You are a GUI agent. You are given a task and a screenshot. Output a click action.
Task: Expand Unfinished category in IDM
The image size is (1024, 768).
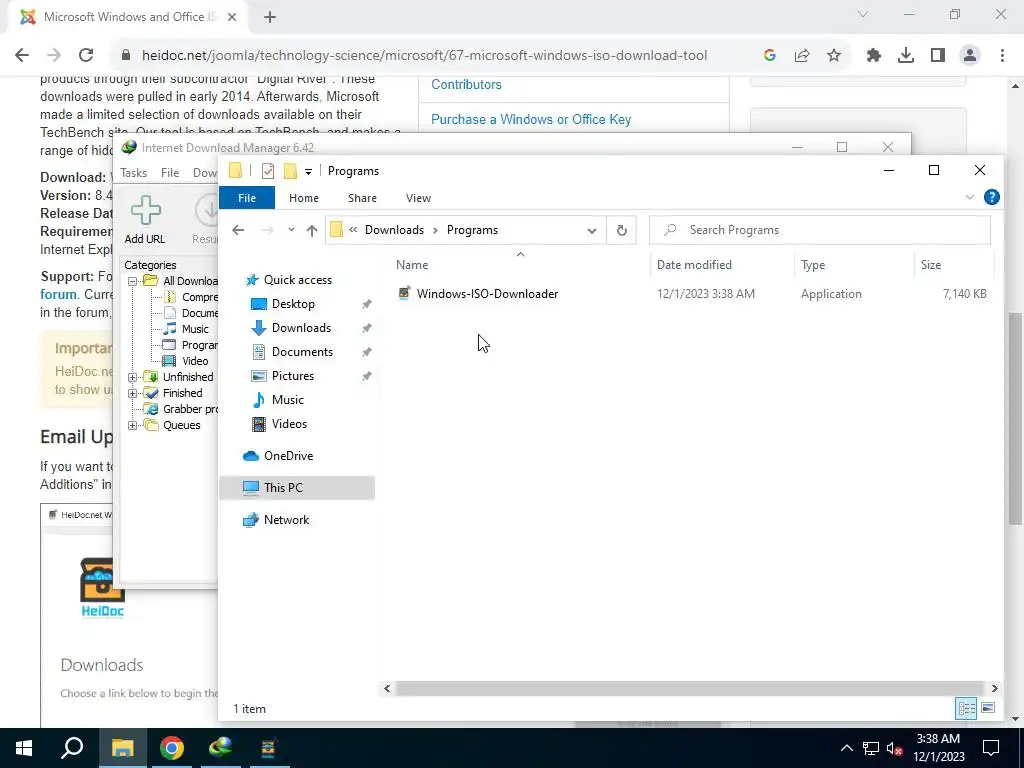pos(133,377)
